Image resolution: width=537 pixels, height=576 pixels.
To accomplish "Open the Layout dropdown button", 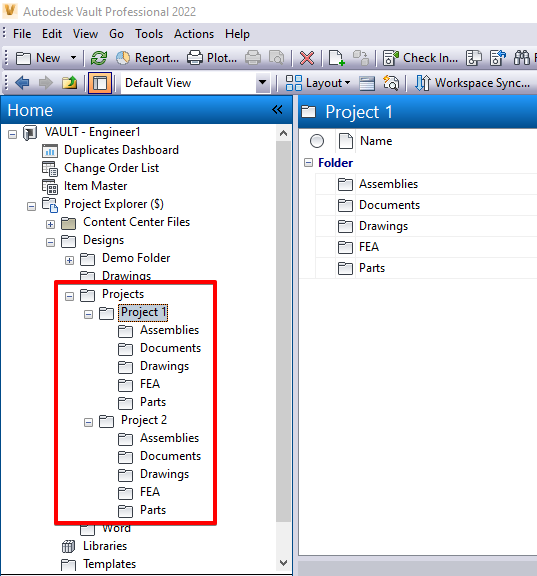I will 318,83.
